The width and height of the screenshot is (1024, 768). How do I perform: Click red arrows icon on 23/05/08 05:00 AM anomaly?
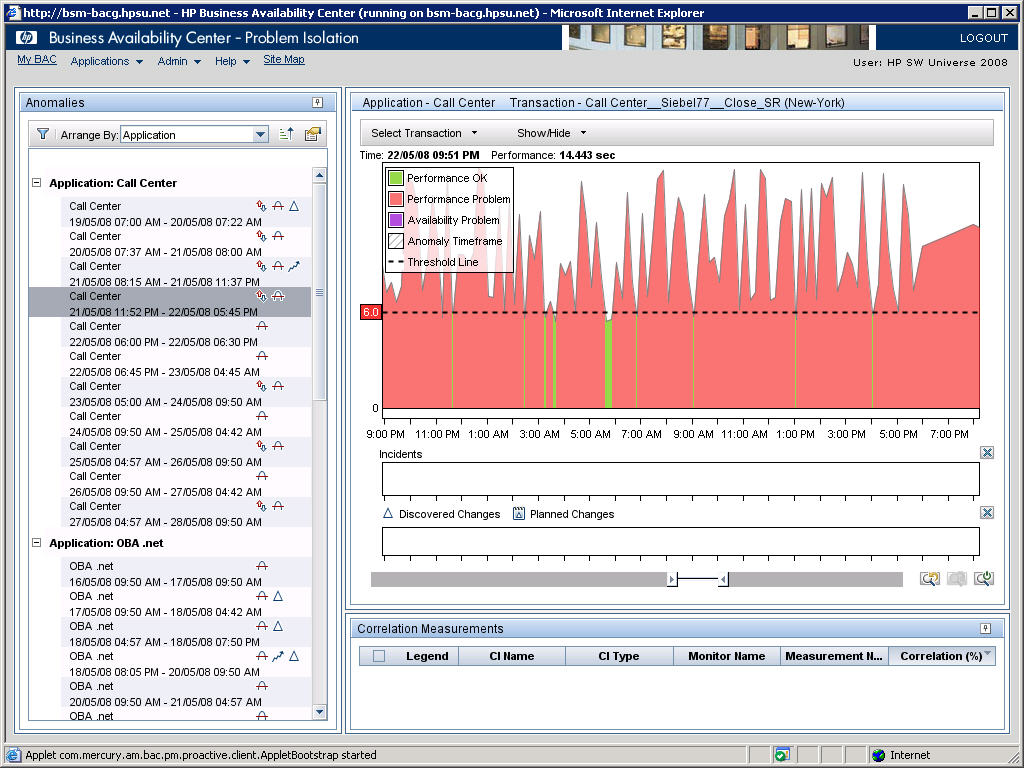[x=261, y=387]
